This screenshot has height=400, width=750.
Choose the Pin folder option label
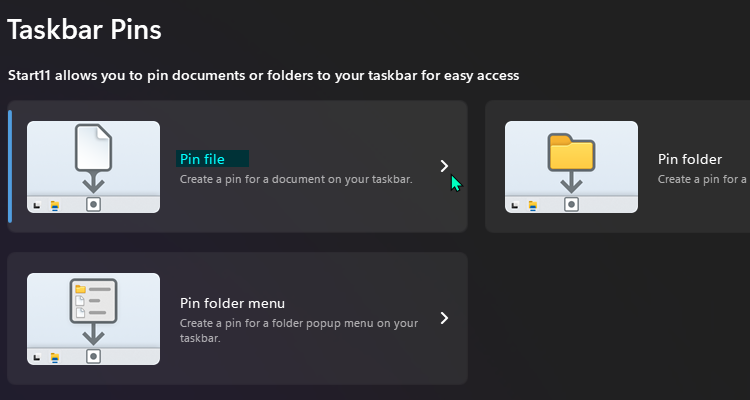690,159
